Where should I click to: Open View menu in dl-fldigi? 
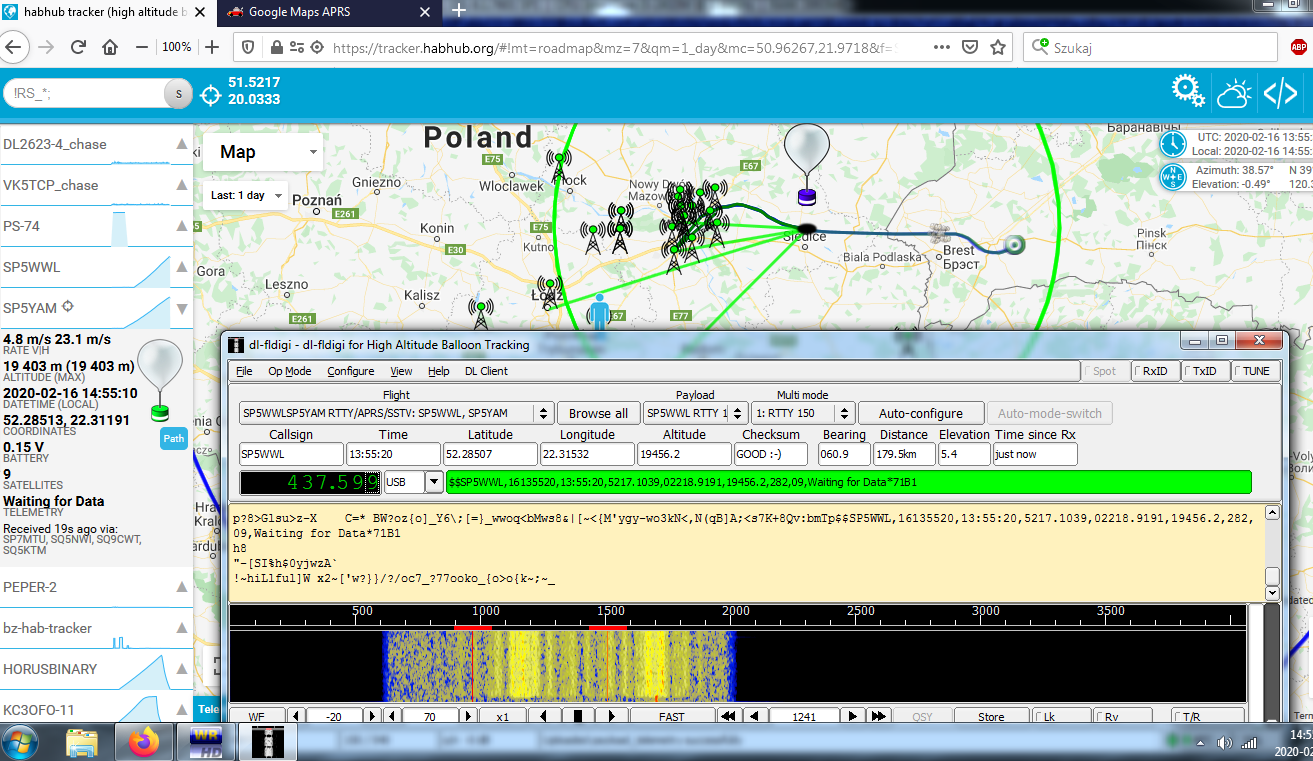click(401, 371)
